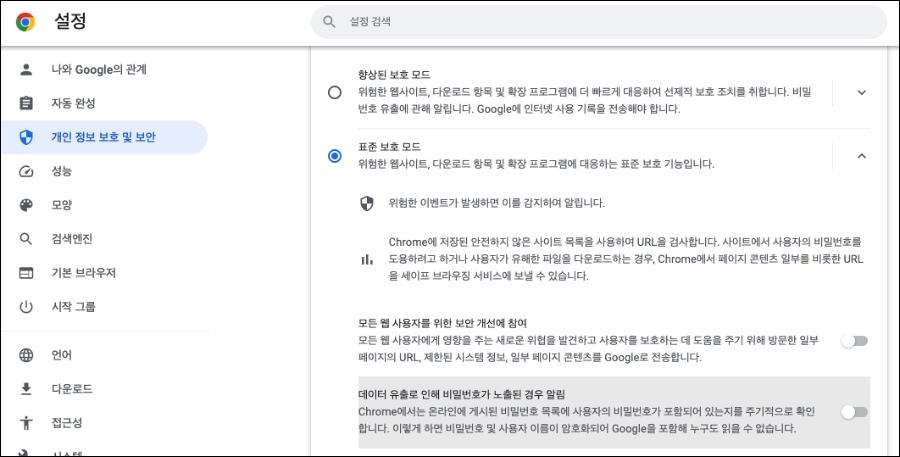Click the speedometer icon for 성능

point(26,171)
